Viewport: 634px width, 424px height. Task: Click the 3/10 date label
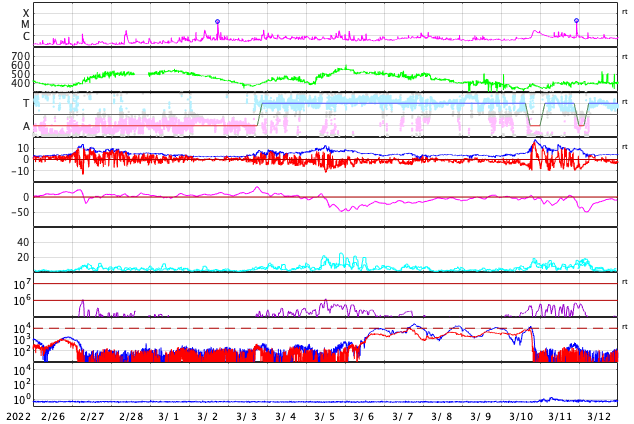click(x=521, y=416)
